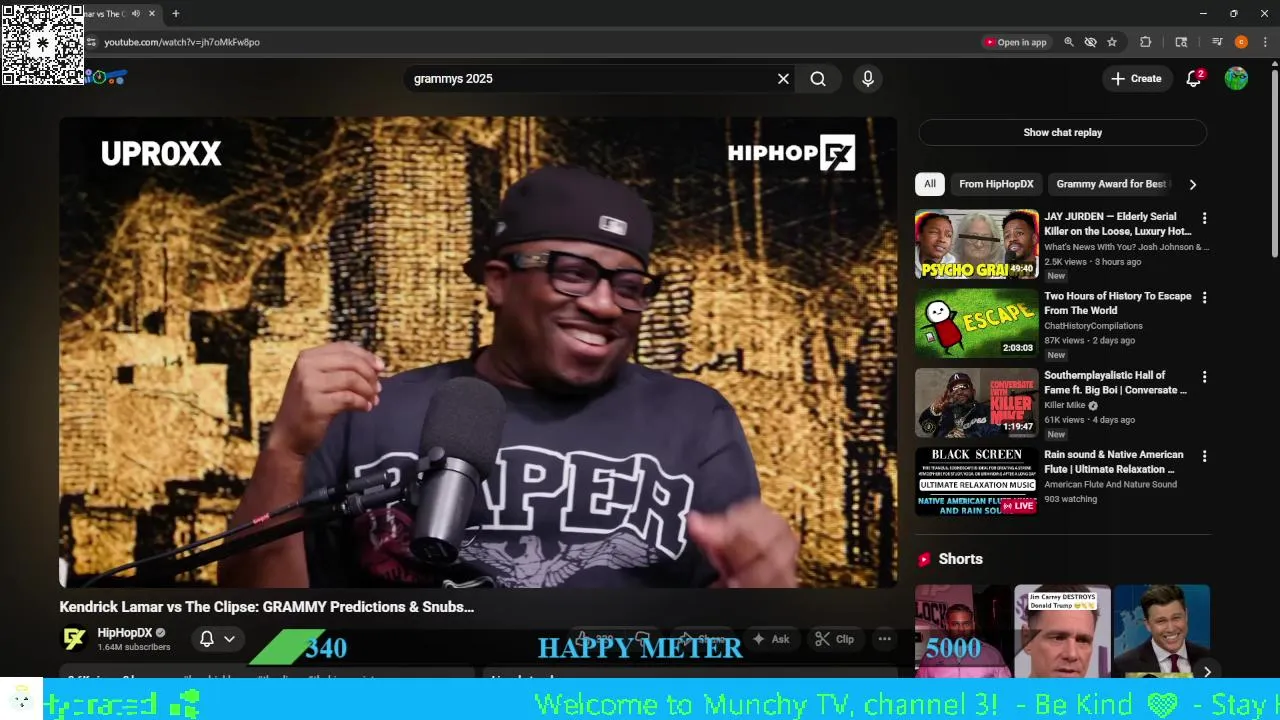Click Show chat replay
The width and height of the screenshot is (1280, 720).
[x=1062, y=132]
